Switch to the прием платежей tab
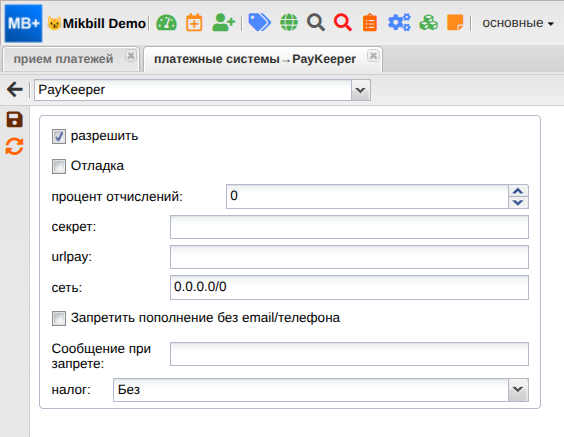This screenshot has width=564, height=437. coord(63,59)
